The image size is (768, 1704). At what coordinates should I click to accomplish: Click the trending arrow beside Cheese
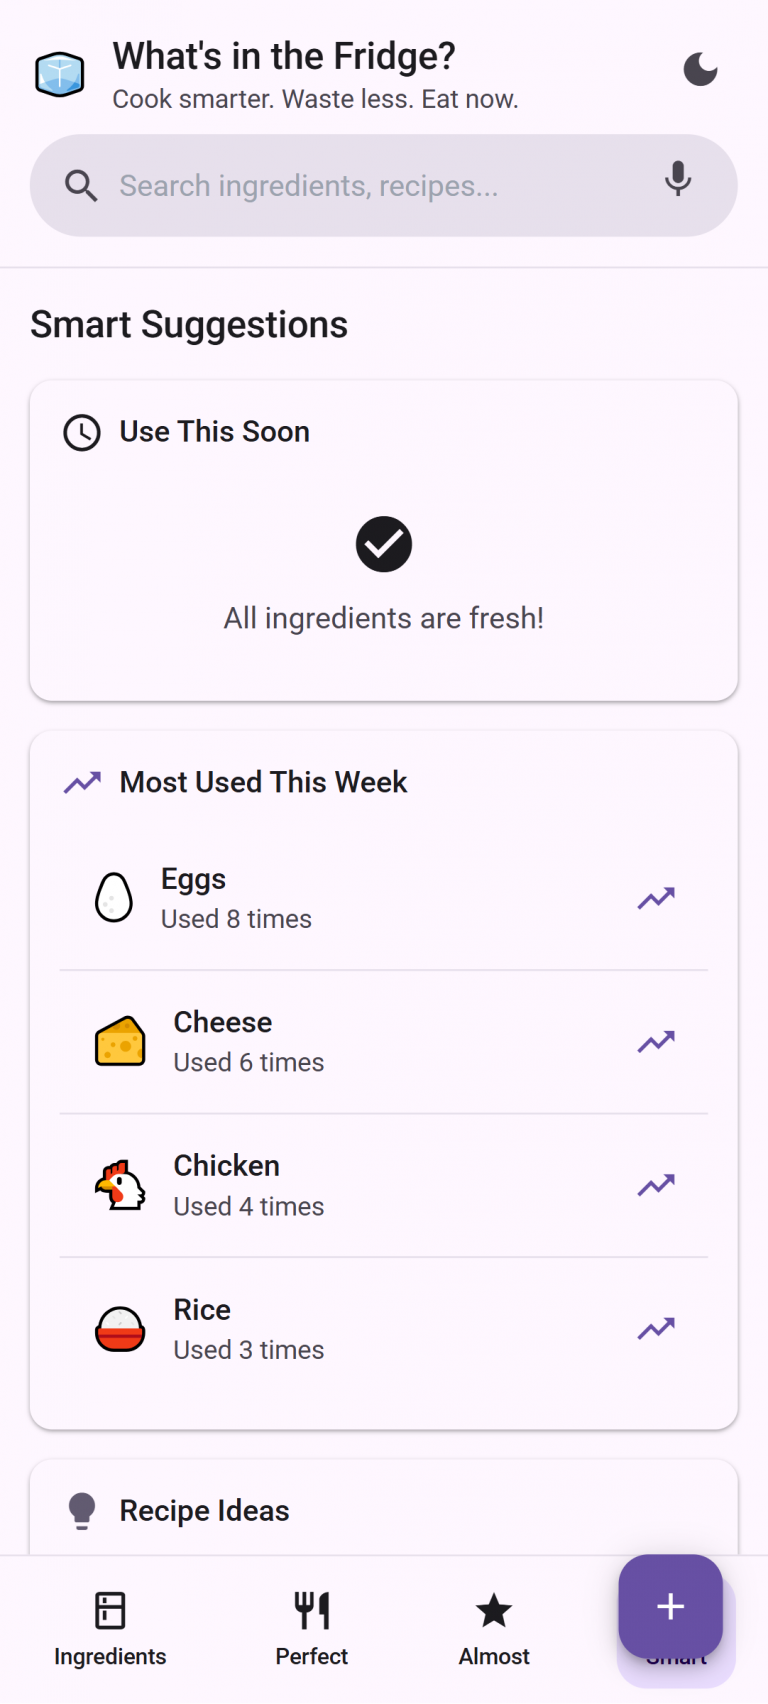point(656,1042)
